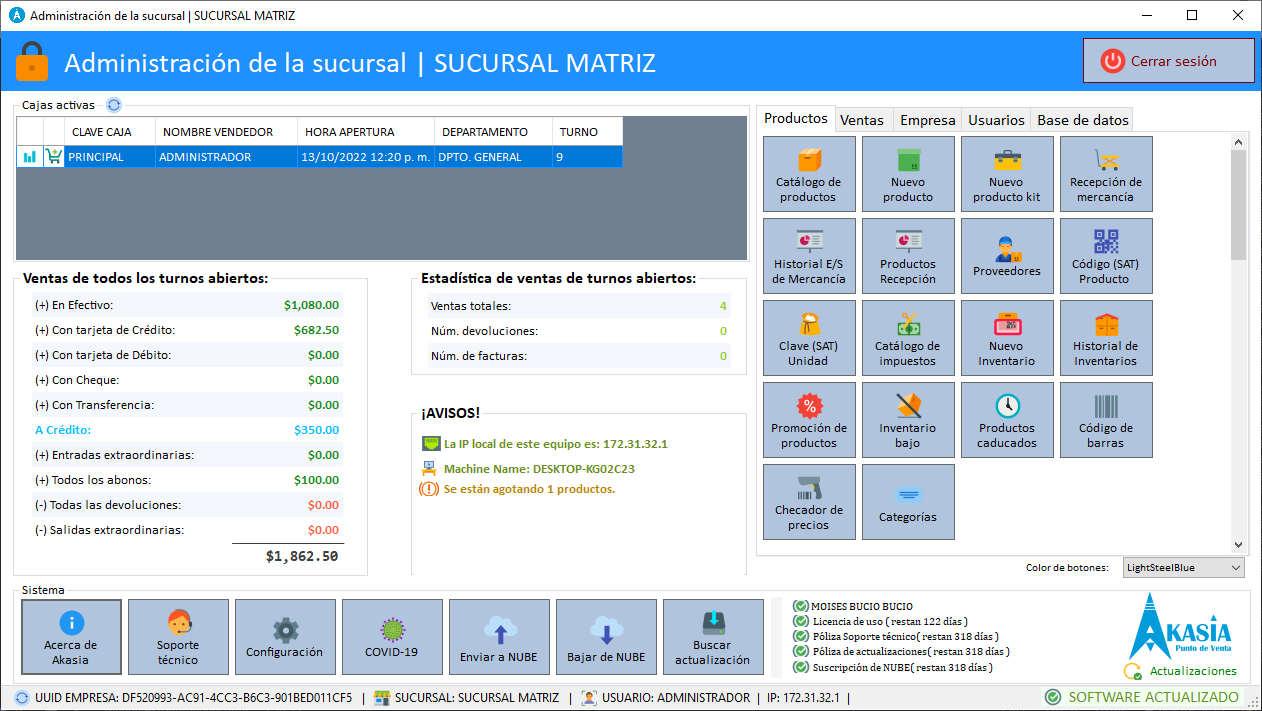
Task: Click the Cerrar sesión button
Action: [x=1168, y=61]
